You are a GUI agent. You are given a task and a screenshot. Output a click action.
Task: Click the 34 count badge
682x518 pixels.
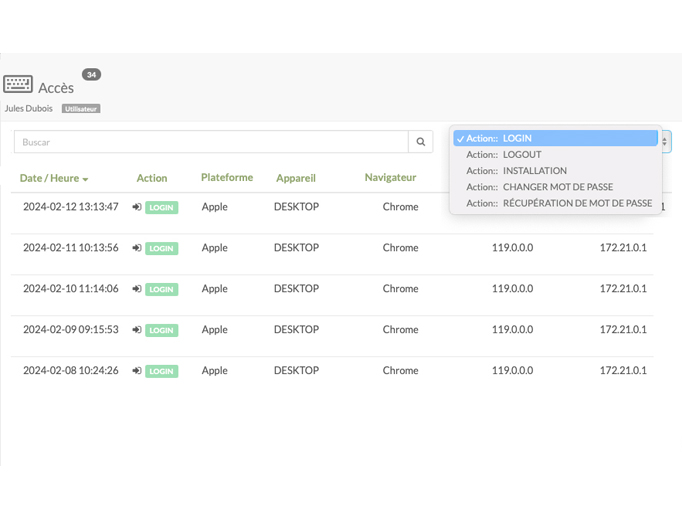[x=91, y=75]
